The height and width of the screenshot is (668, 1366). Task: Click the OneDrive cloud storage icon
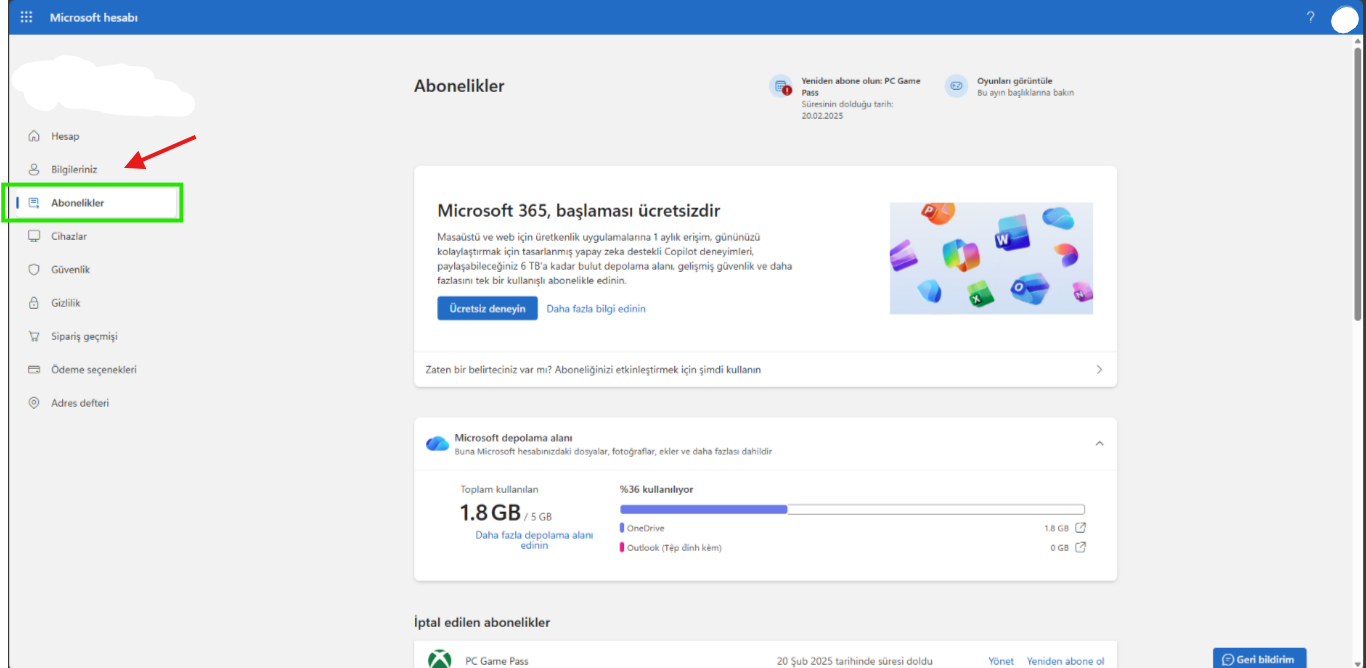(437, 443)
